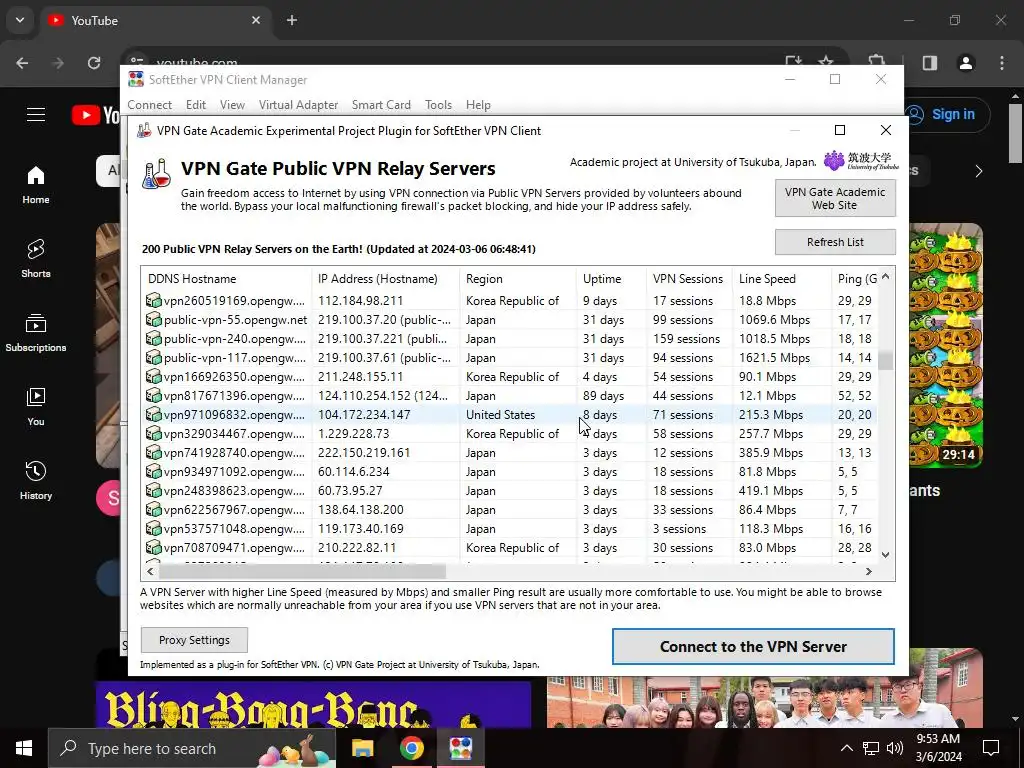Viewport: 1024px width, 768px height.
Task: Select server icon for vpn708709471.opengw
Action: click(x=153, y=547)
